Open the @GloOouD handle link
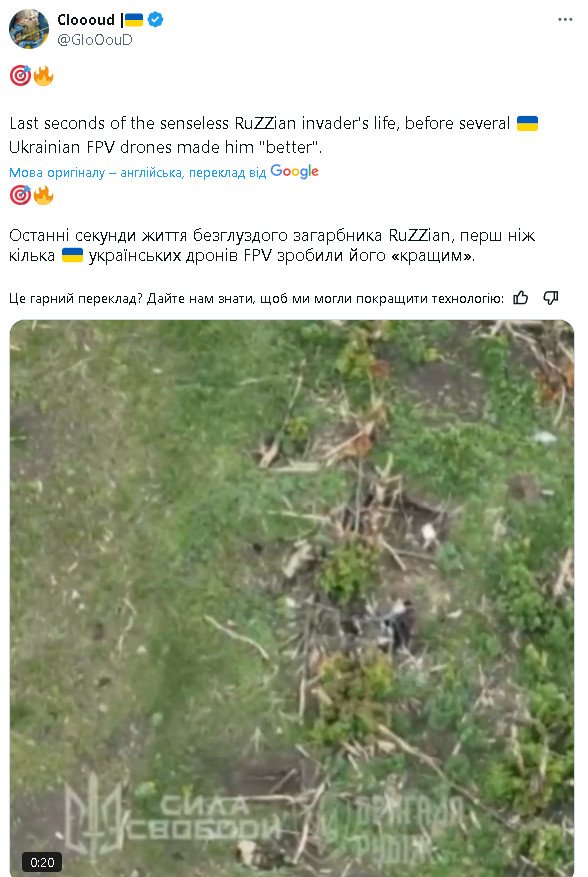The width and height of the screenshot is (588, 877). point(95,40)
